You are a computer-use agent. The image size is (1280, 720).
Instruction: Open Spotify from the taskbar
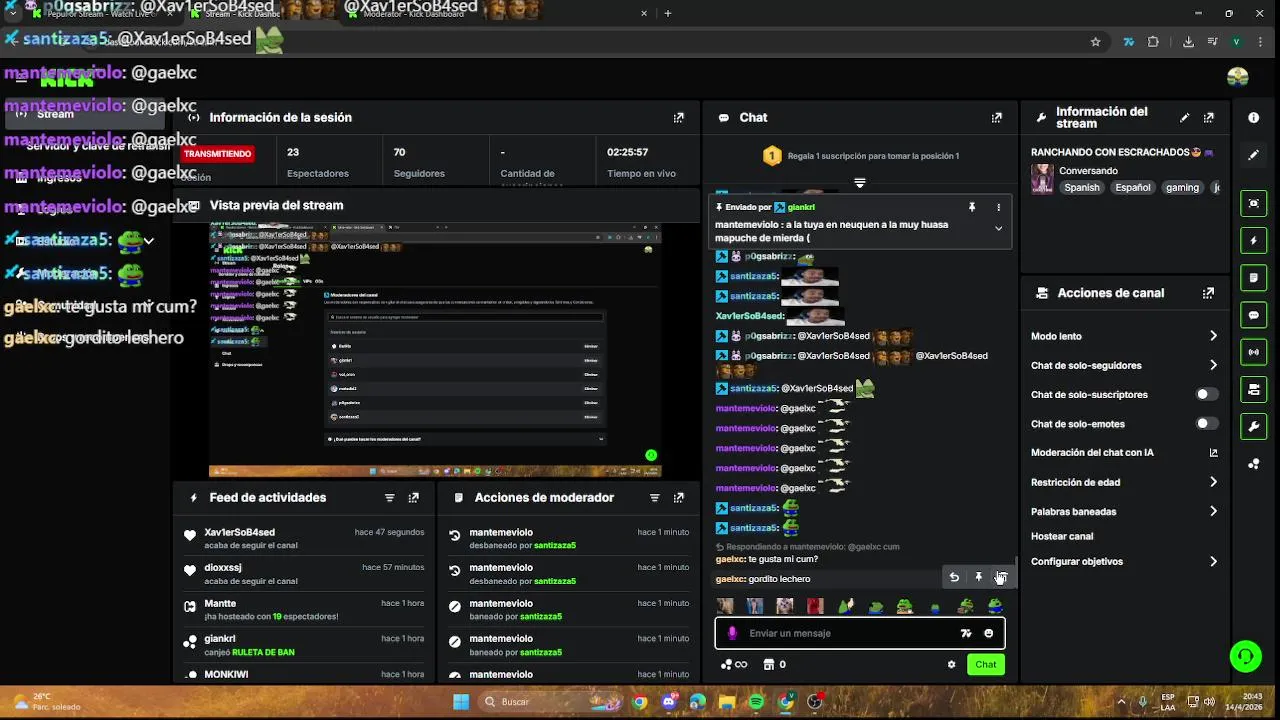(x=756, y=702)
